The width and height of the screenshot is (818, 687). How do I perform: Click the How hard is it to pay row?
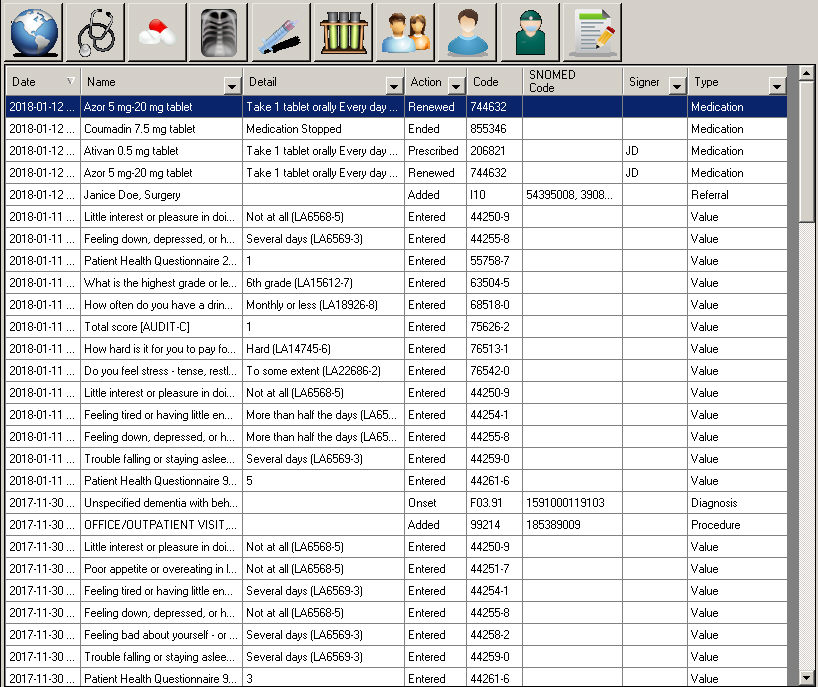[396, 348]
